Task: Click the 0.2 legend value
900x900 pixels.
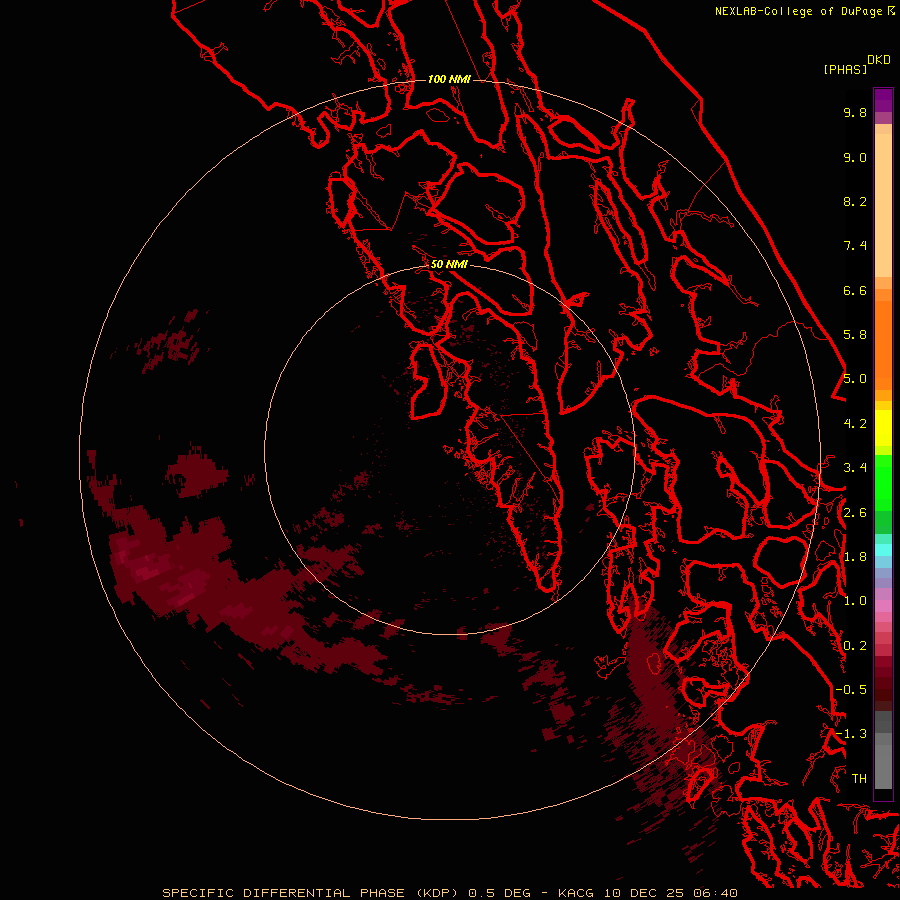Action: coord(855,646)
